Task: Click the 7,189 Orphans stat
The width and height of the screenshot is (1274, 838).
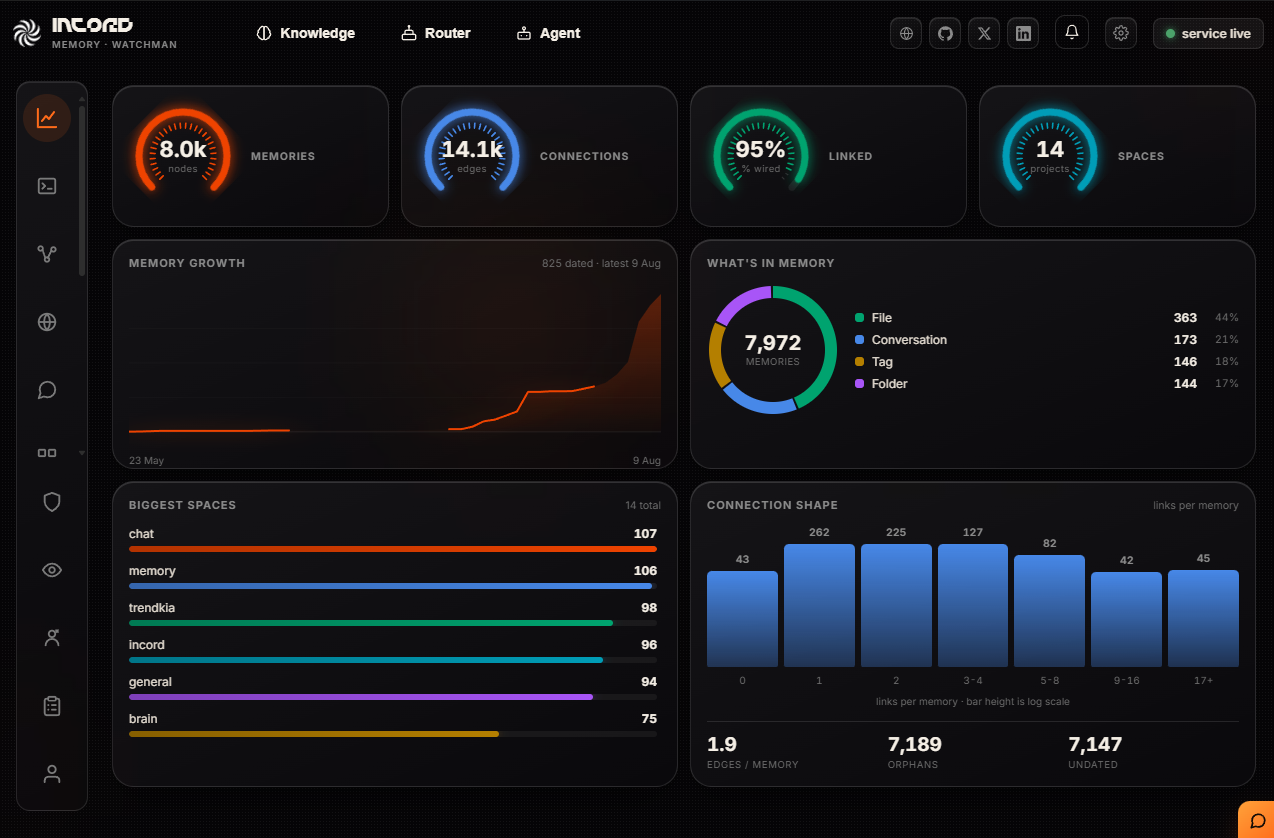Action: [x=915, y=753]
